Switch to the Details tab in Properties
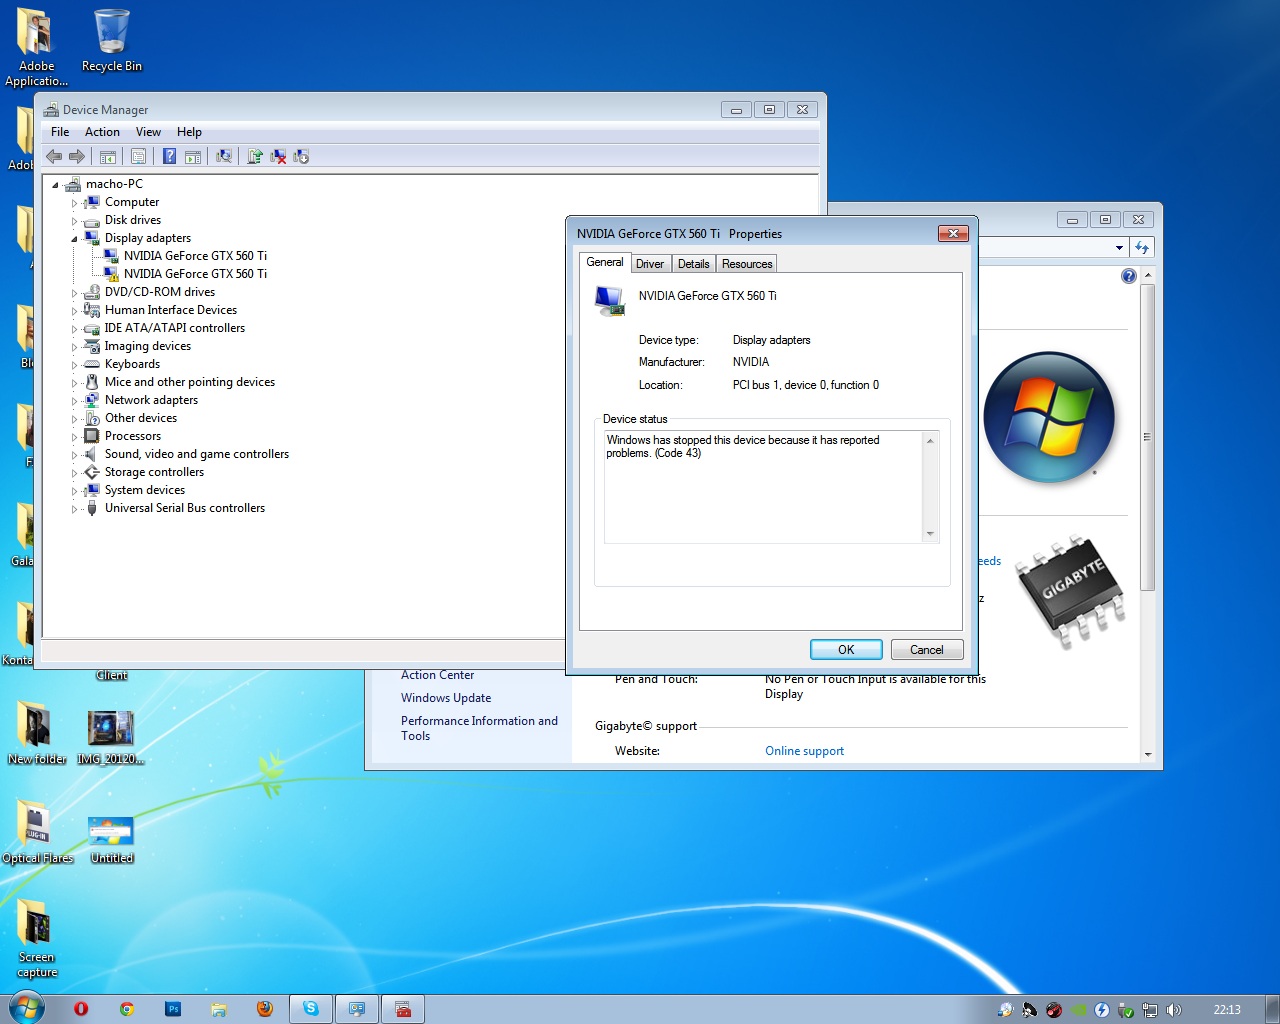 [693, 264]
